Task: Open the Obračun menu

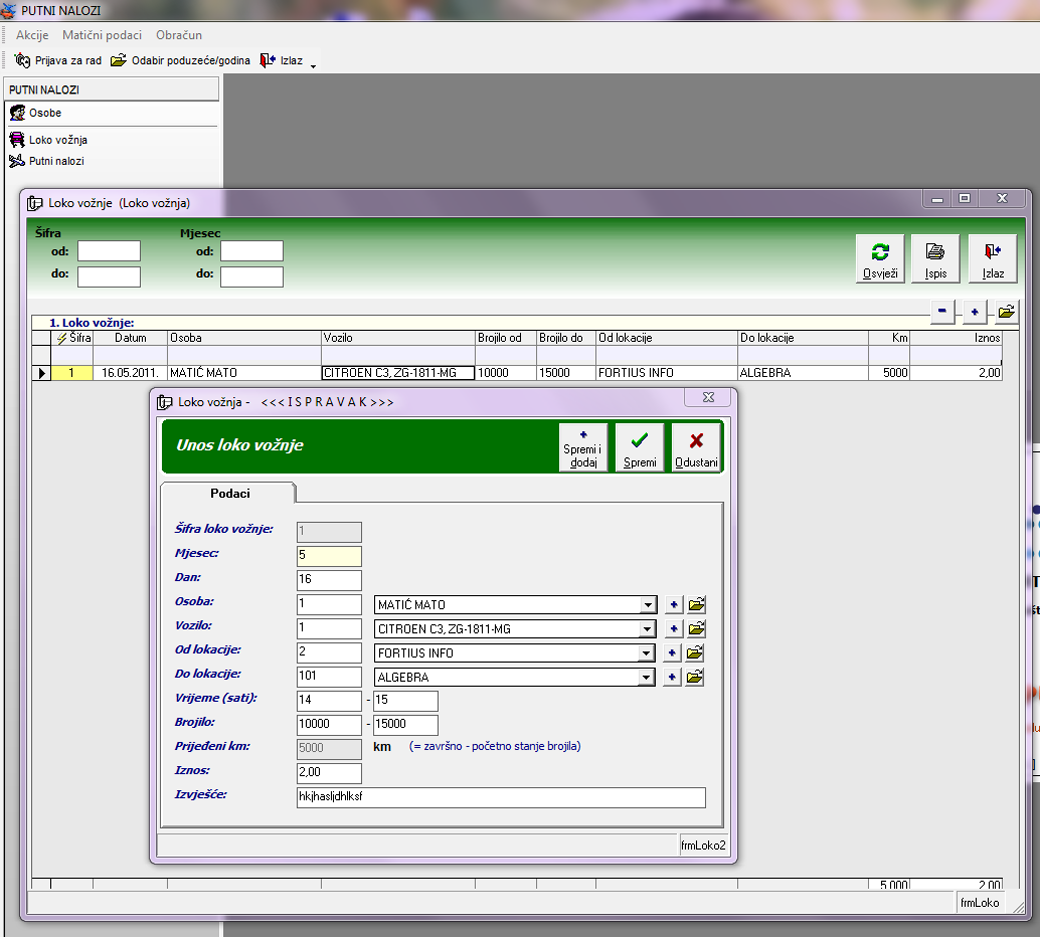Action: tap(179, 35)
